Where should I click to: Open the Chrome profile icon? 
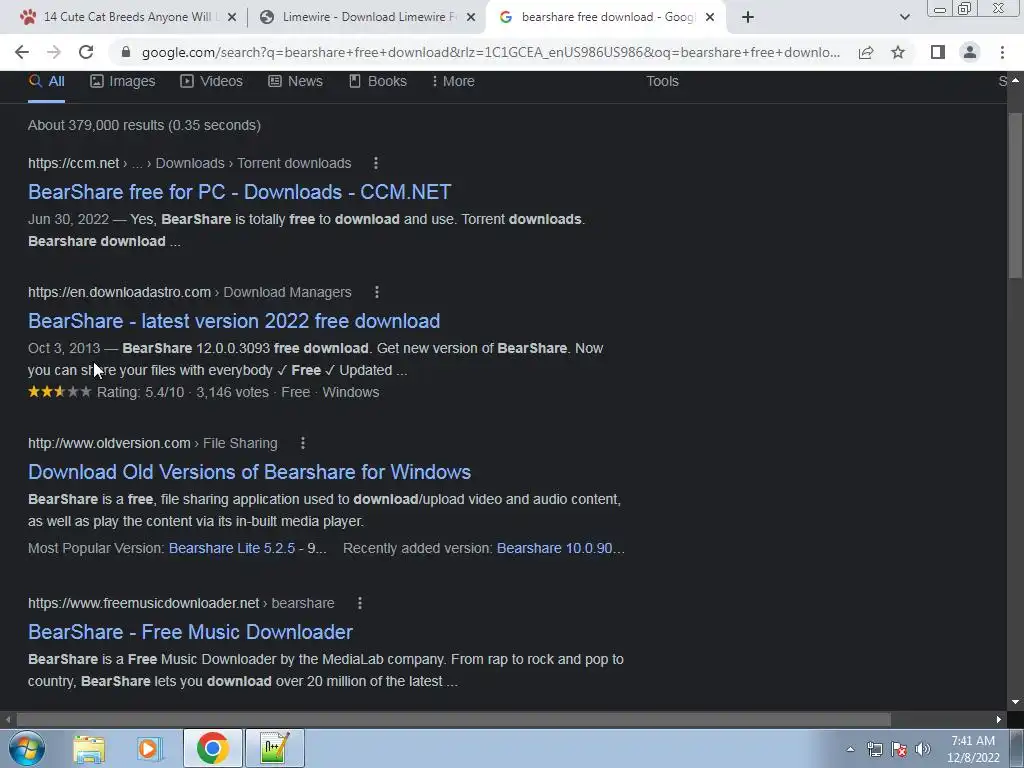(x=970, y=52)
